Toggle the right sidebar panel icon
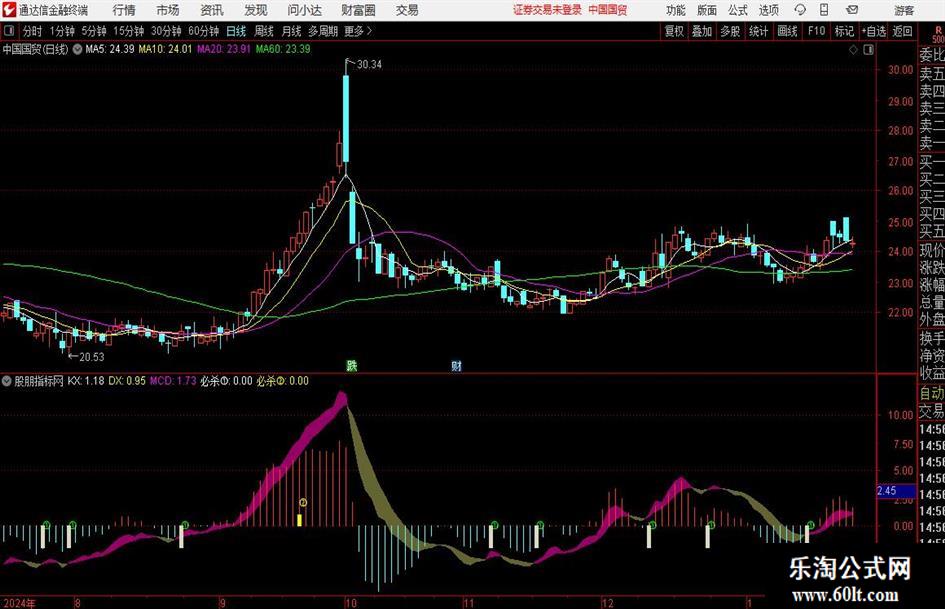 [x=868, y=50]
